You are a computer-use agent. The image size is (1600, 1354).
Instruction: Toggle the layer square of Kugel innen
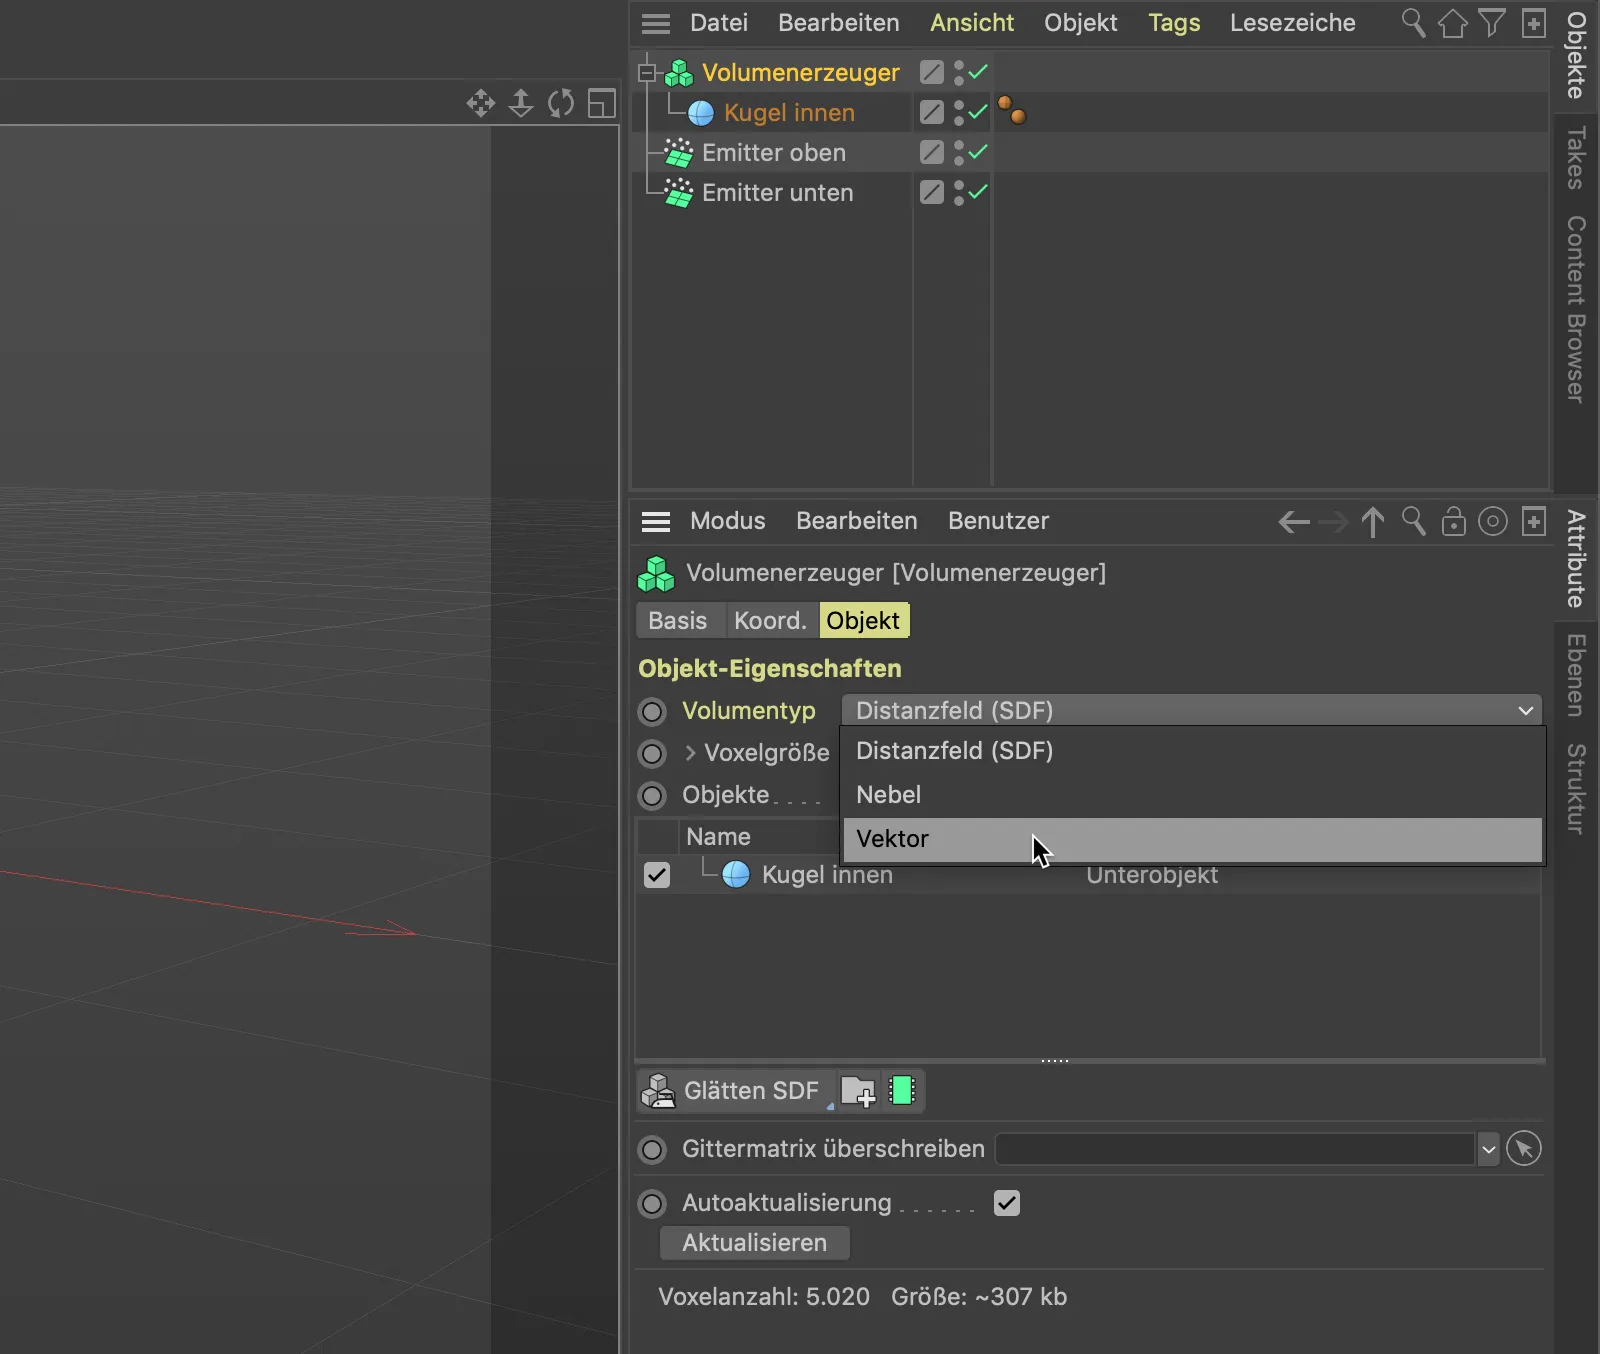931,112
